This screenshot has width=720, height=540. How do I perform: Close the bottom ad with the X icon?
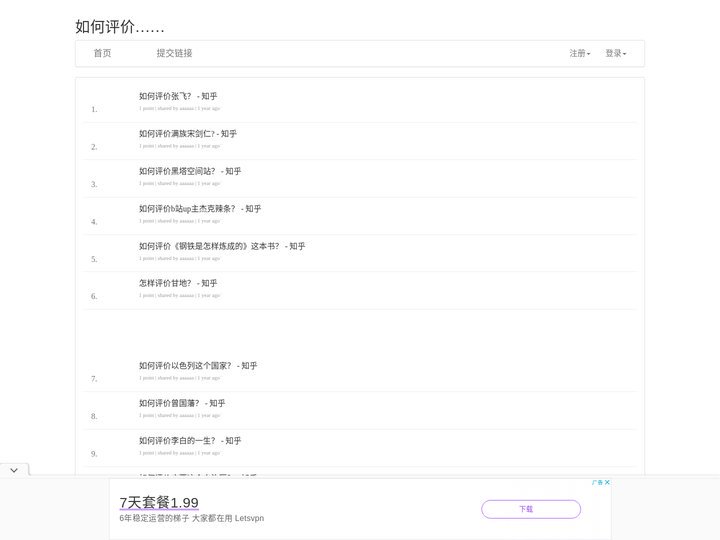click(608, 482)
